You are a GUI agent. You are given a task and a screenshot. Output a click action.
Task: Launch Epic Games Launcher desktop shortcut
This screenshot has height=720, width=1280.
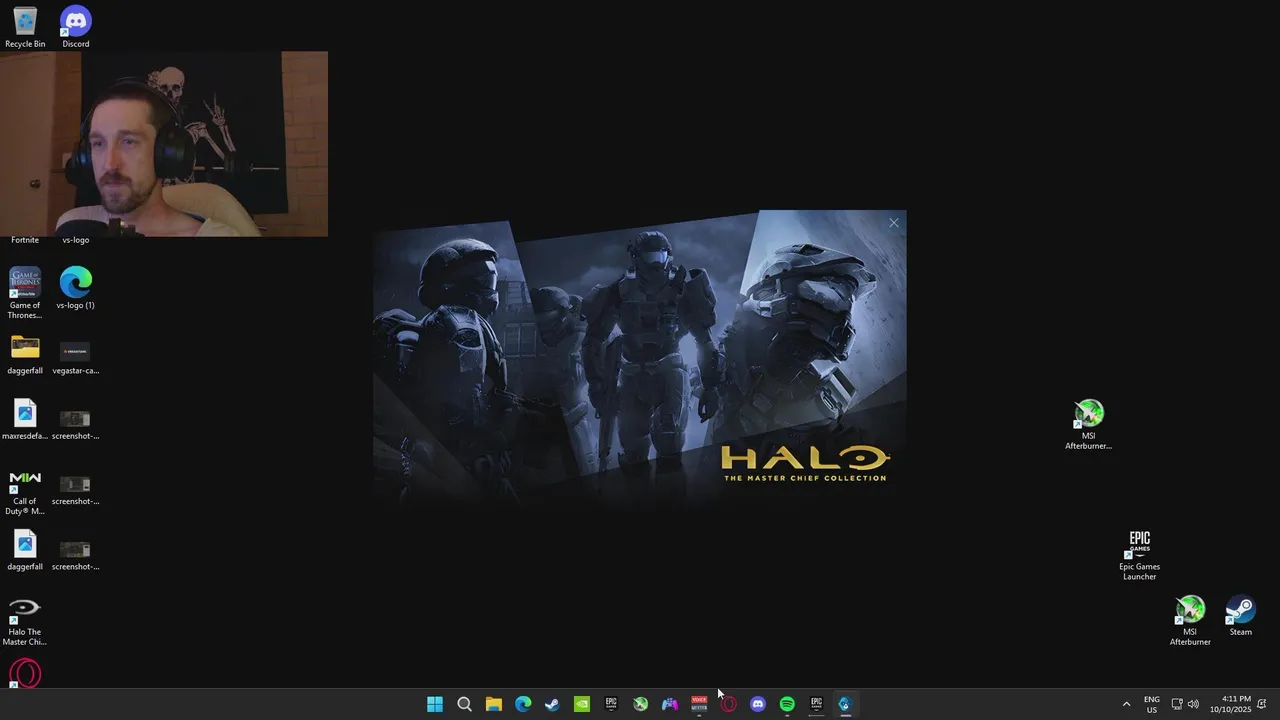point(1140,556)
